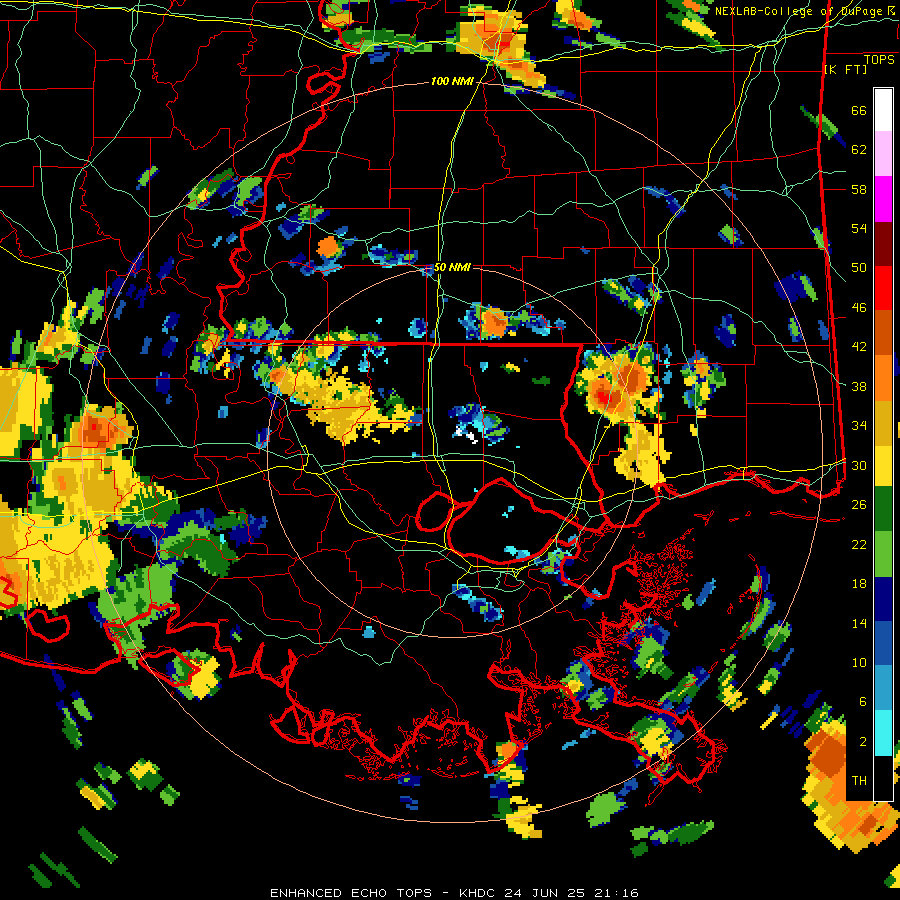Click the legend value "58"
The height and width of the screenshot is (900, 900).
click(859, 189)
